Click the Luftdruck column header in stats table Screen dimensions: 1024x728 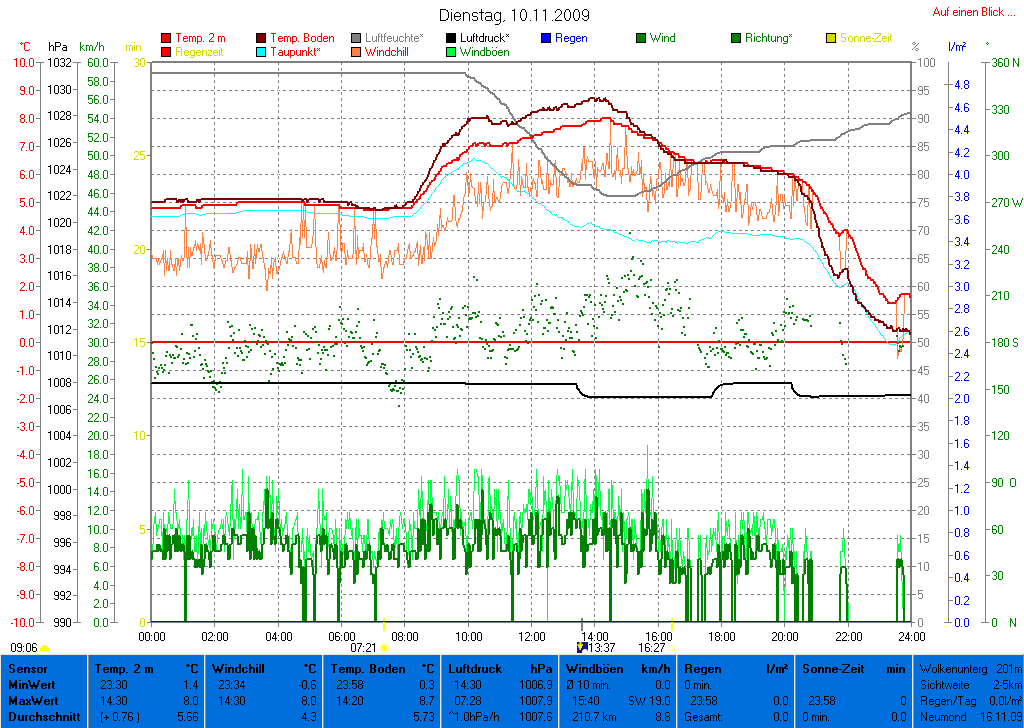472,668
